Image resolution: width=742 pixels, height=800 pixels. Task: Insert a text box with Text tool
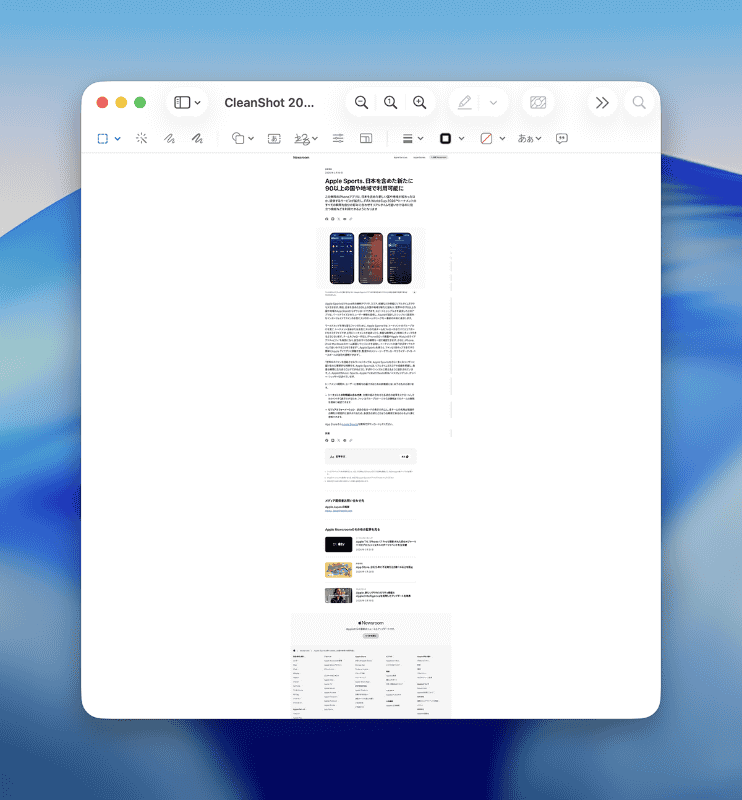point(274,138)
